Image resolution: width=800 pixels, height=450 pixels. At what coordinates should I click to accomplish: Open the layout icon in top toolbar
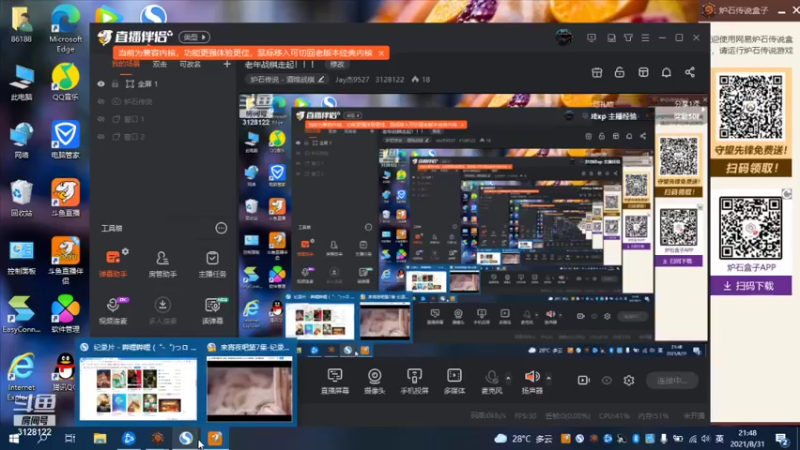[x=643, y=72]
